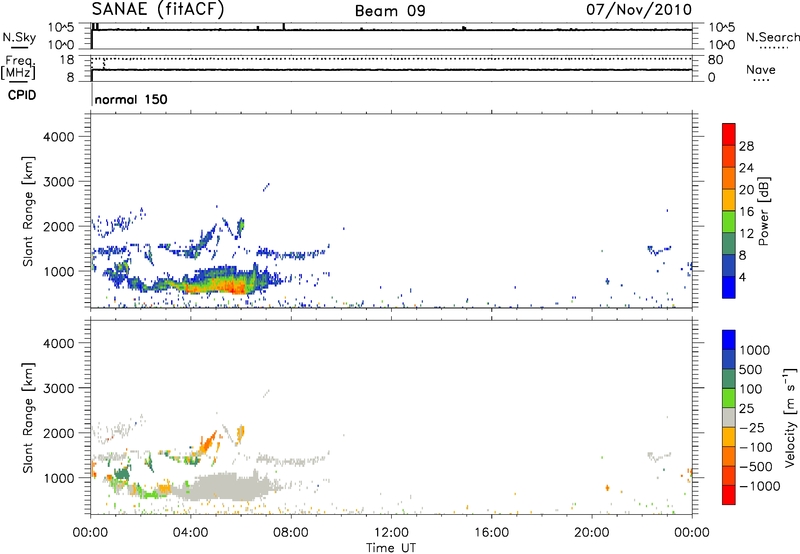Click the 18 tick on frequency axis

67,60
